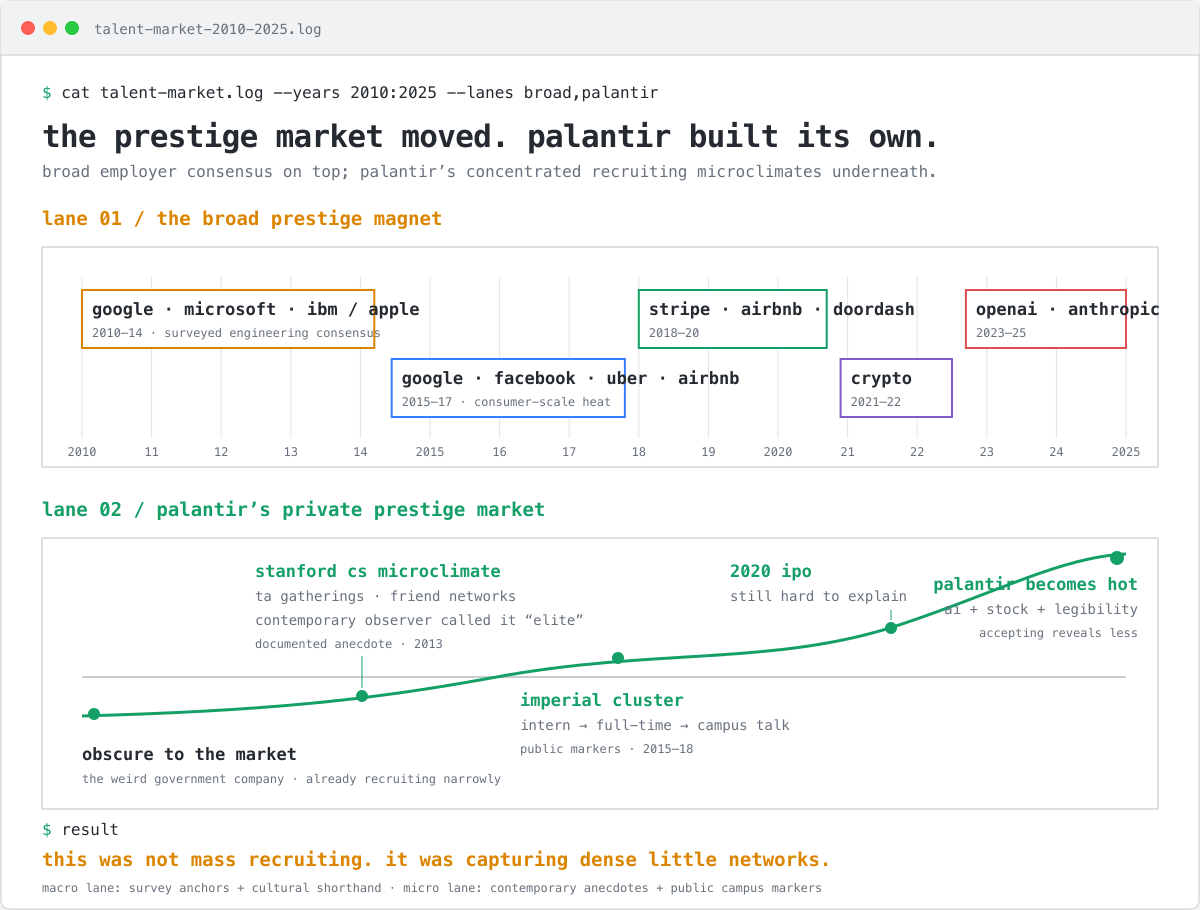The image size is (1200, 910).
Task: Select the google microsoft ibm apple box
Action: click(x=228, y=319)
